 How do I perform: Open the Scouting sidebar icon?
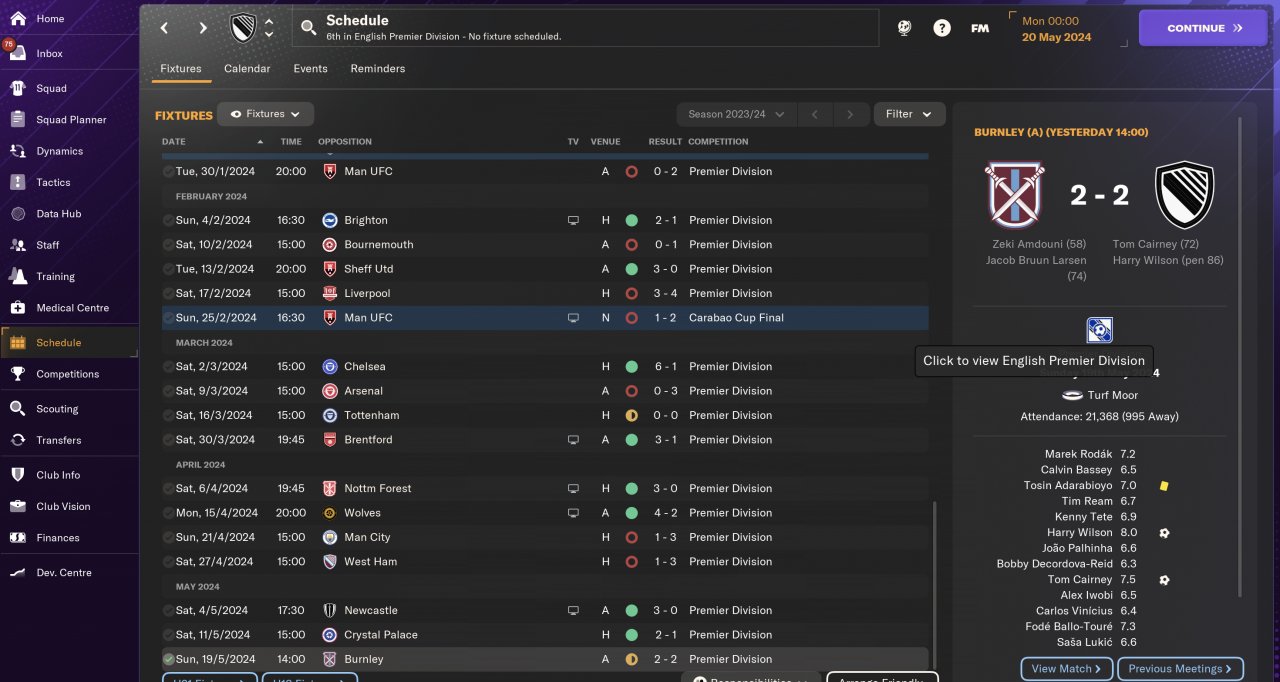pos(17,409)
